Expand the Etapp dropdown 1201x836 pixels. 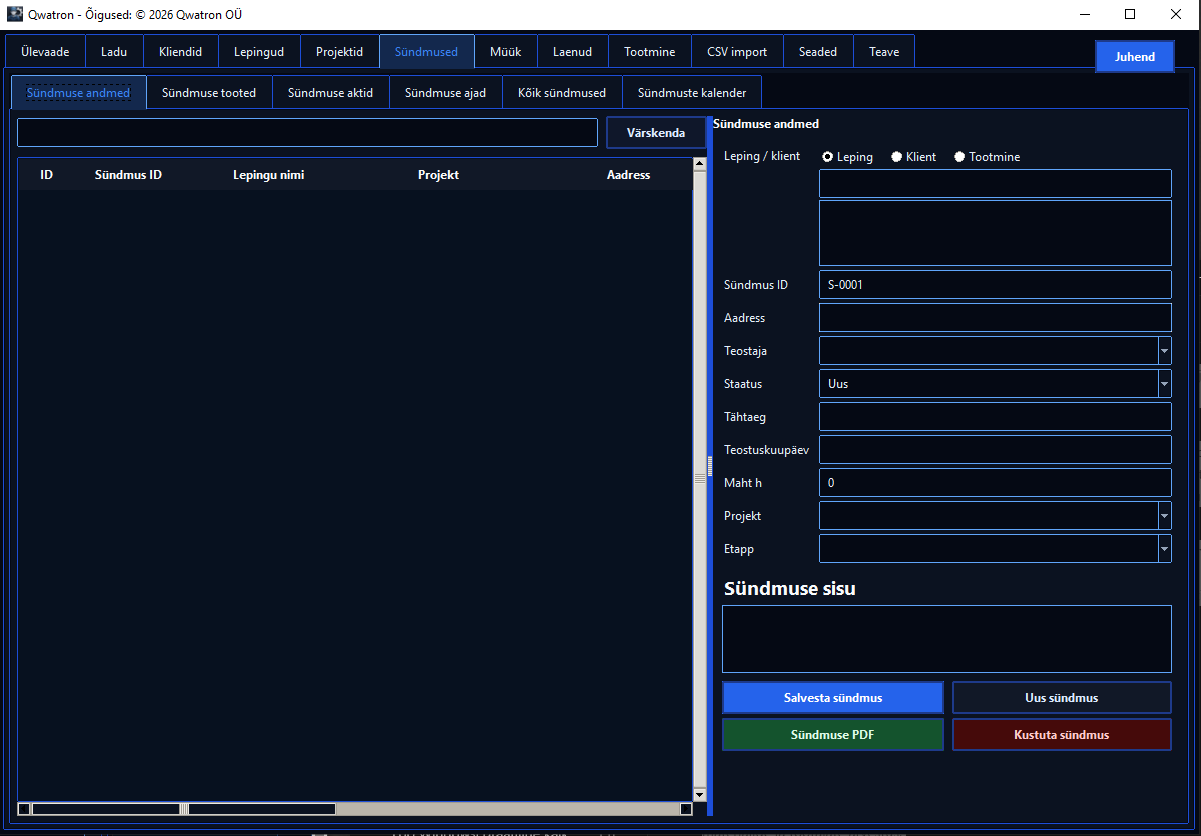point(1164,549)
